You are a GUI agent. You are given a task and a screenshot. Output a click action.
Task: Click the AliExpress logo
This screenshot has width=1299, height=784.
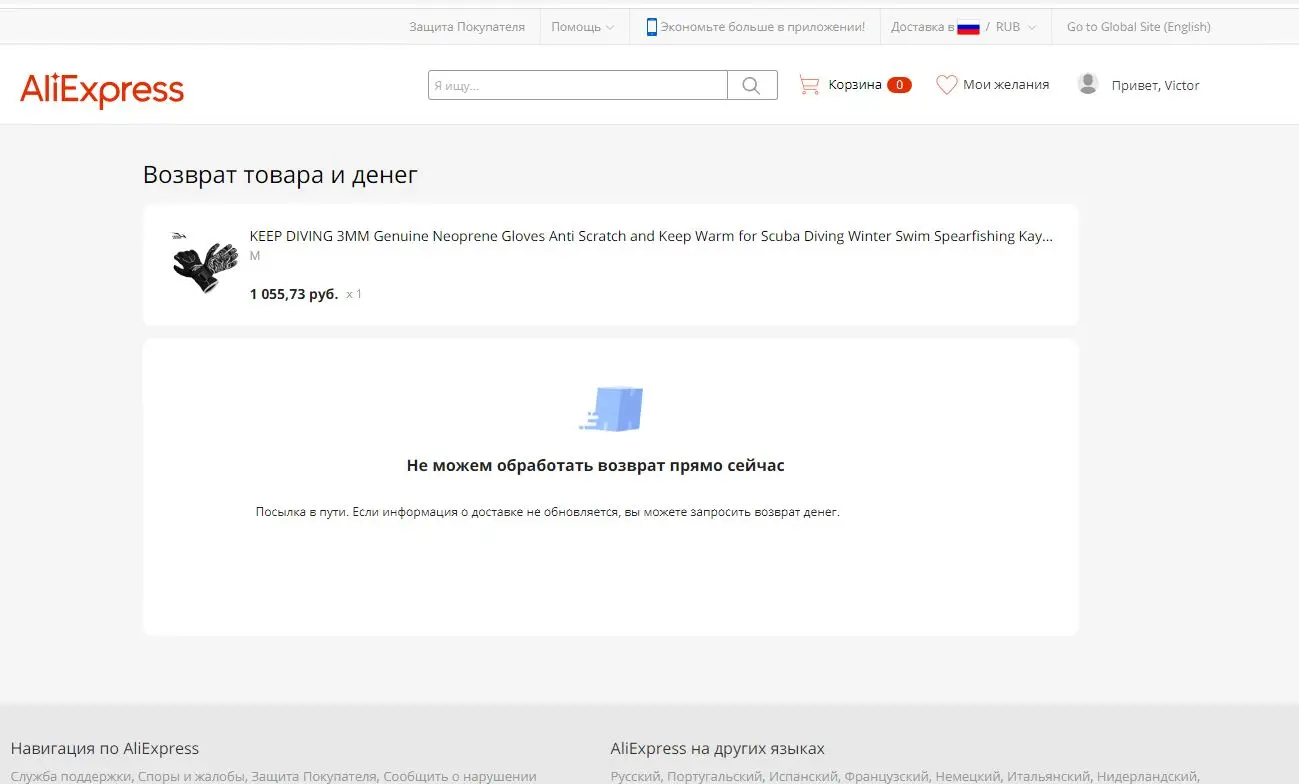coord(102,90)
